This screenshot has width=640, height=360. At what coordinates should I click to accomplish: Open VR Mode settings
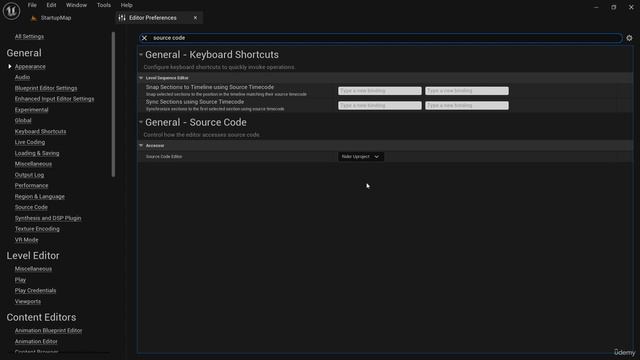click(27, 240)
